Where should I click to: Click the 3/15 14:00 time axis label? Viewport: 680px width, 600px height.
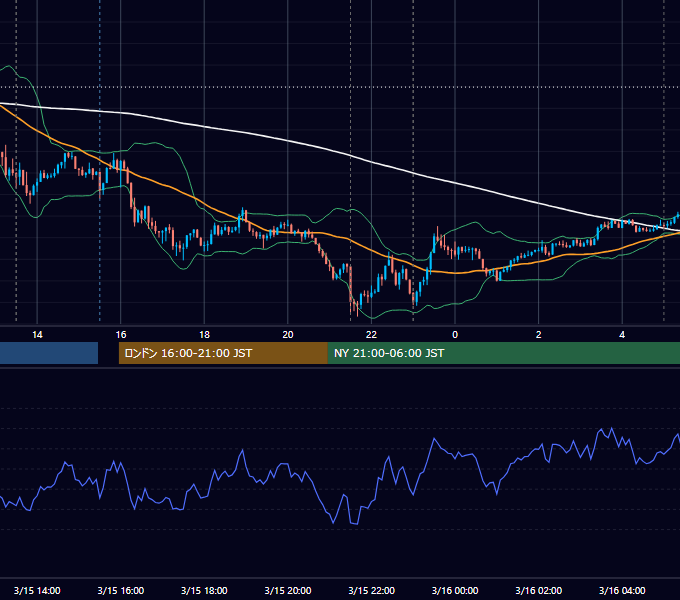pyautogui.click(x=37, y=590)
